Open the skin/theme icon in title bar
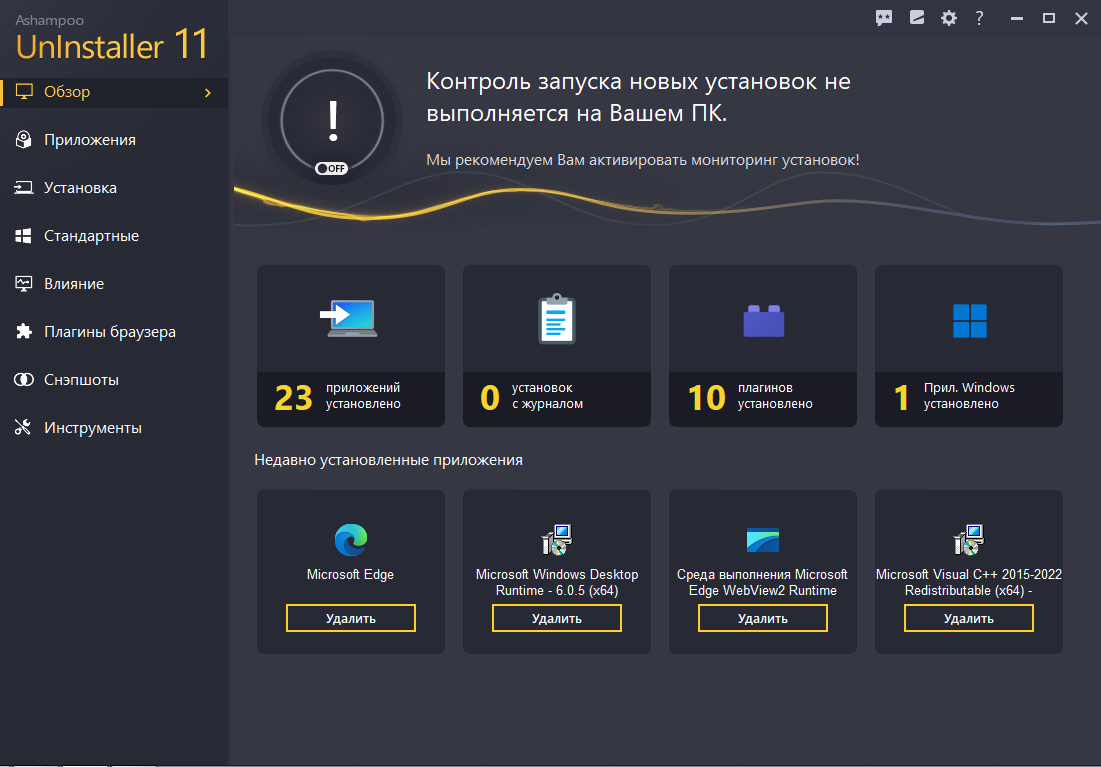This screenshot has height=767, width=1101. (x=916, y=18)
